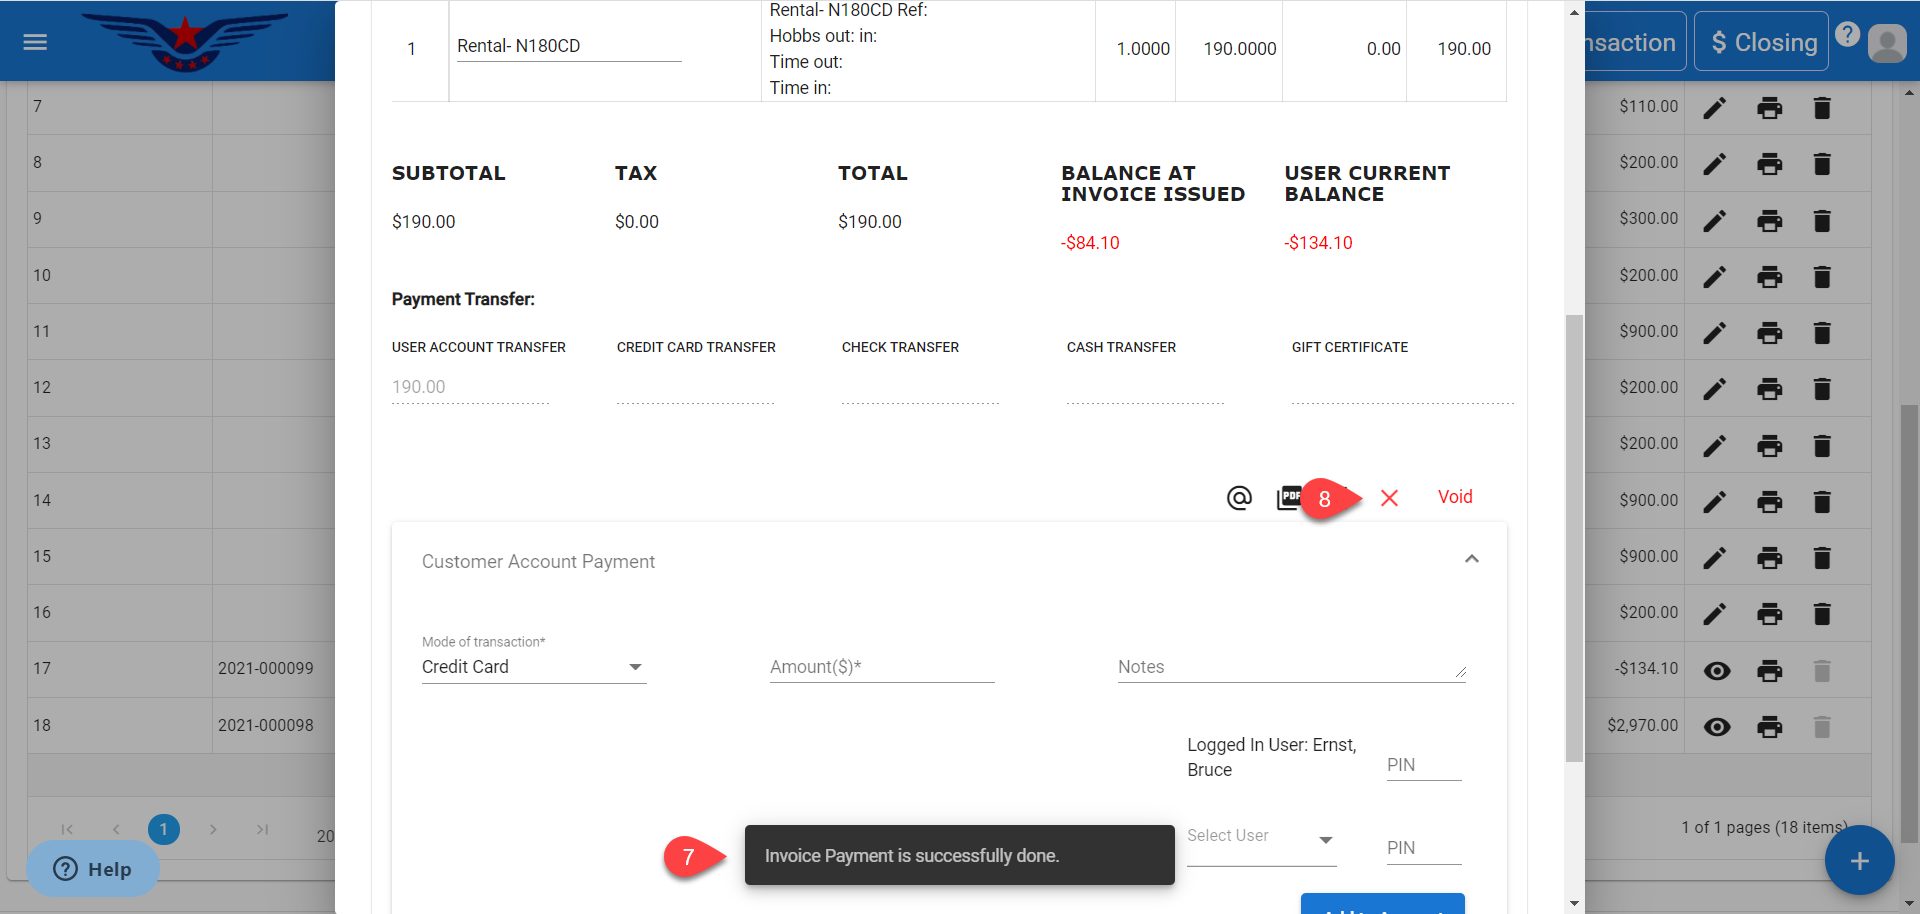
Task: Click the email invoice @ icon
Action: 1239,498
